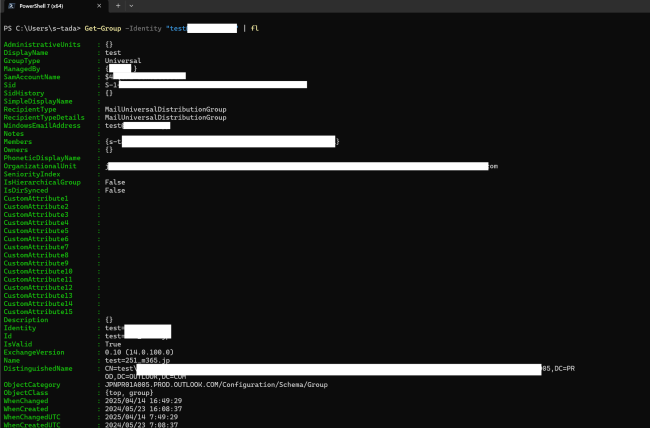Expand the new tab profile dropdown
This screenshot has width=650, height=428.
click(133, 6)
